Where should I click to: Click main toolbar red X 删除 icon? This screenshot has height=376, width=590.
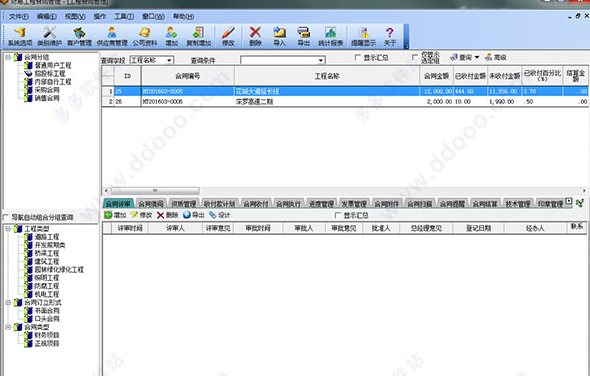click(x=255, y=37)
